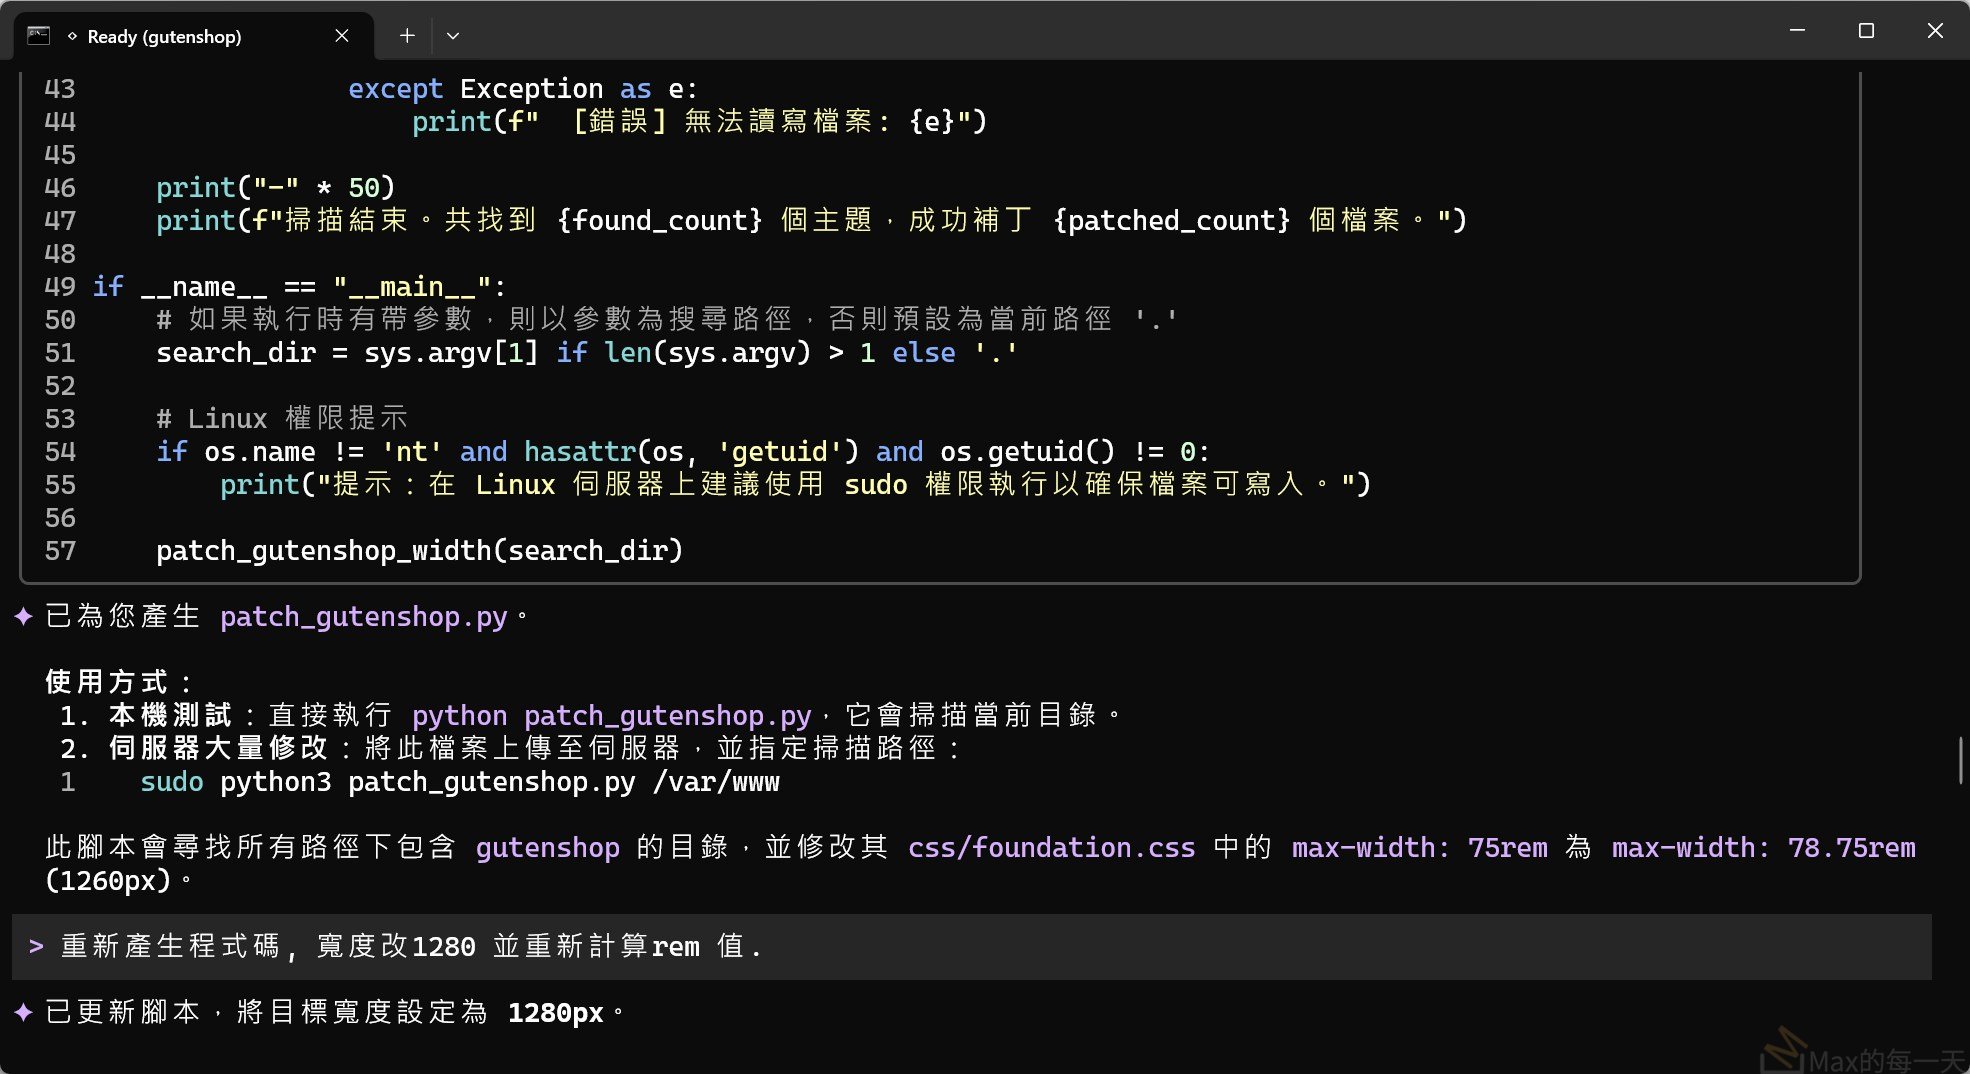This screenshot has height=1074, width=1970.
Task: Click line number 57 in code block
Action: click(x=60, y=551)
